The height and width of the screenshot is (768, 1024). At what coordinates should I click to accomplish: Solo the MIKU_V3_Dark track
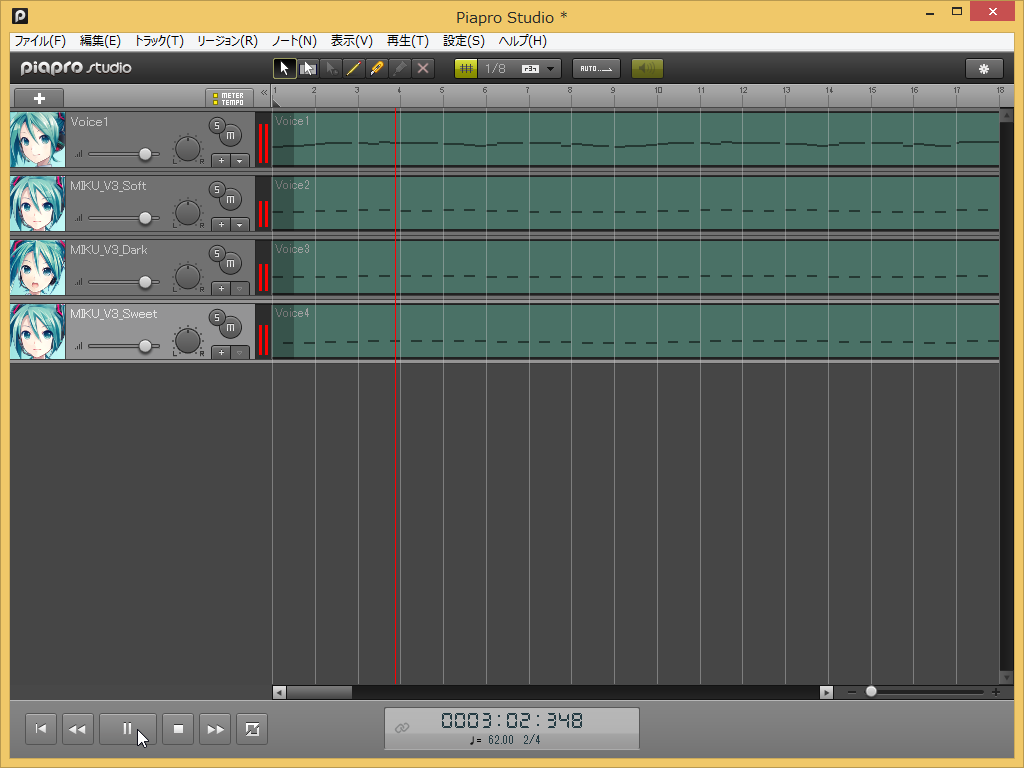click(x=217, y=253)
